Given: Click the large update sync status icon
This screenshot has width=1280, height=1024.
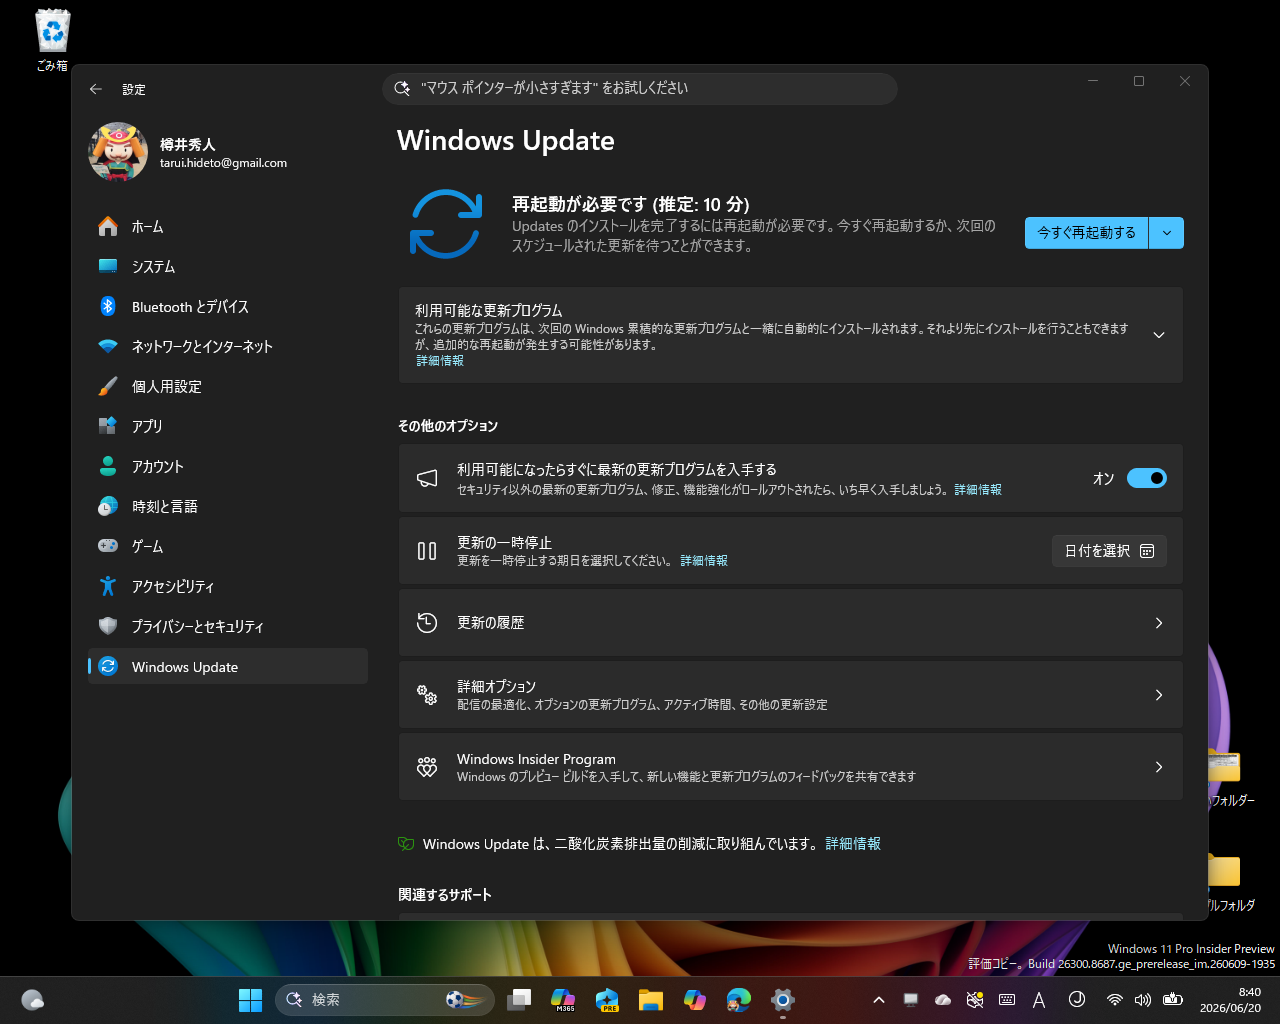Looking at the screenshot, I should point(446,224).
